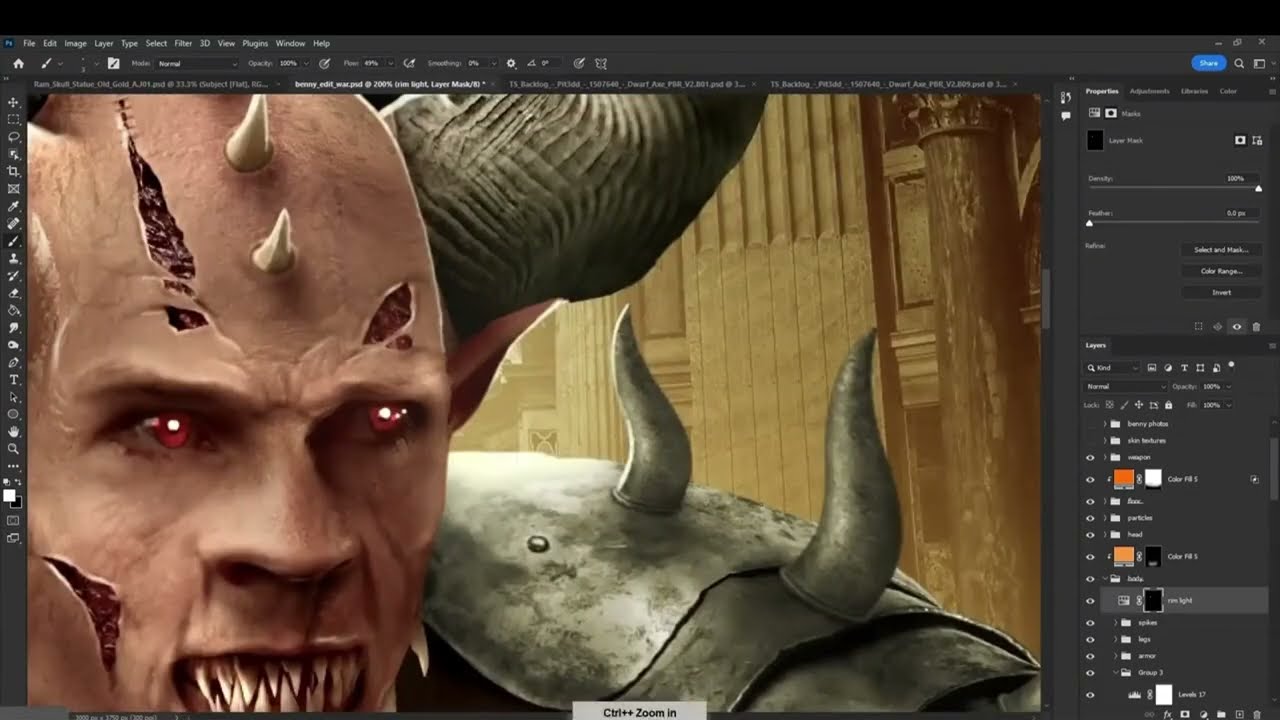Switch to Ram_Skull_Statue document tab

(150, 84)
